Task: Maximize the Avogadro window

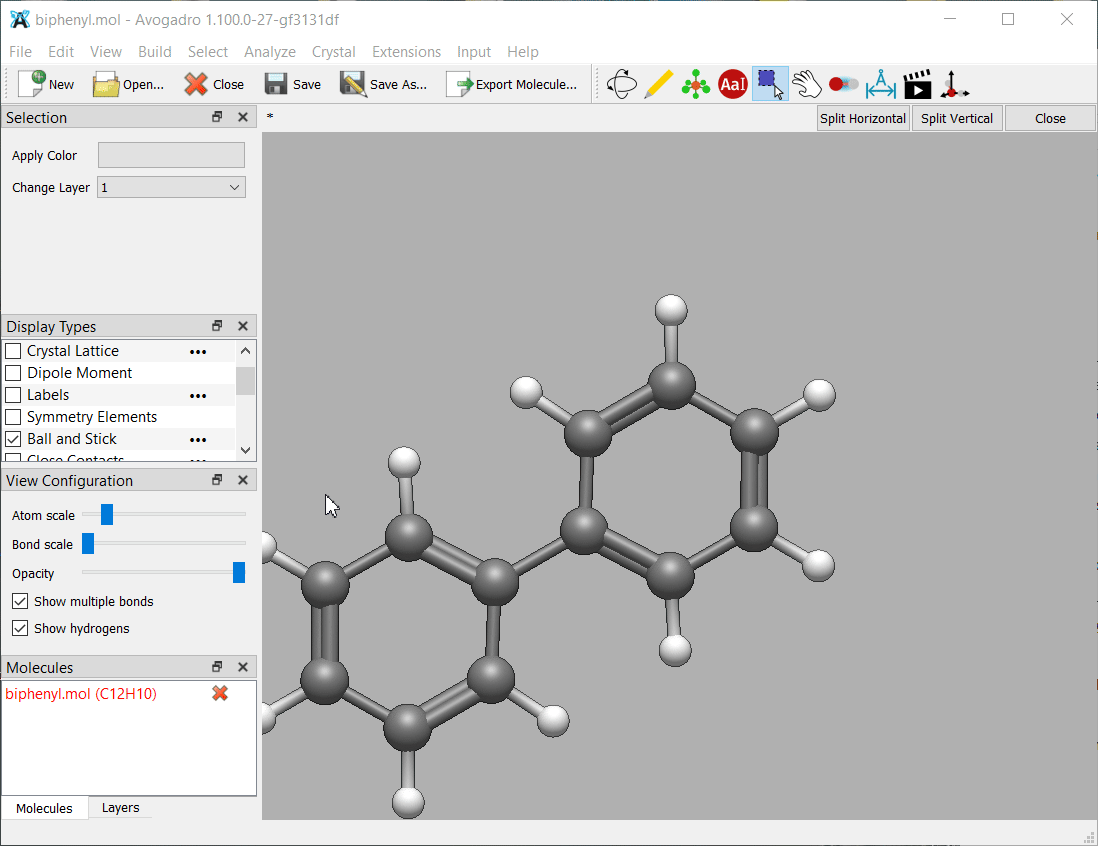Action: [1008, 19]
